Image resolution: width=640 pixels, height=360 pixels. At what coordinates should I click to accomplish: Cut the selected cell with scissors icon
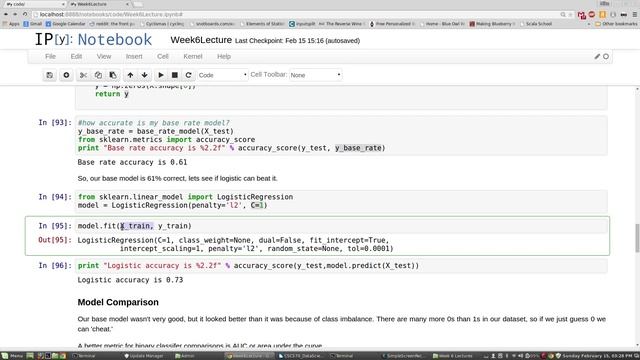pyautogui.click(x=83, y=75)
